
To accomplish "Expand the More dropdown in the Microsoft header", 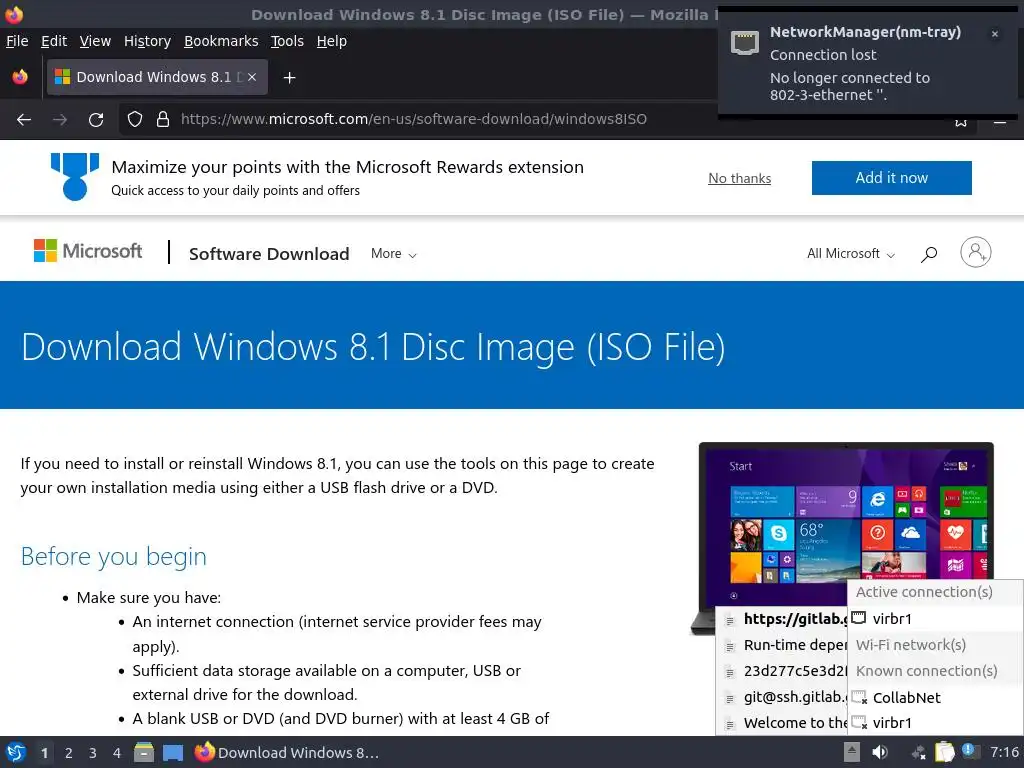I will point(393,253).
